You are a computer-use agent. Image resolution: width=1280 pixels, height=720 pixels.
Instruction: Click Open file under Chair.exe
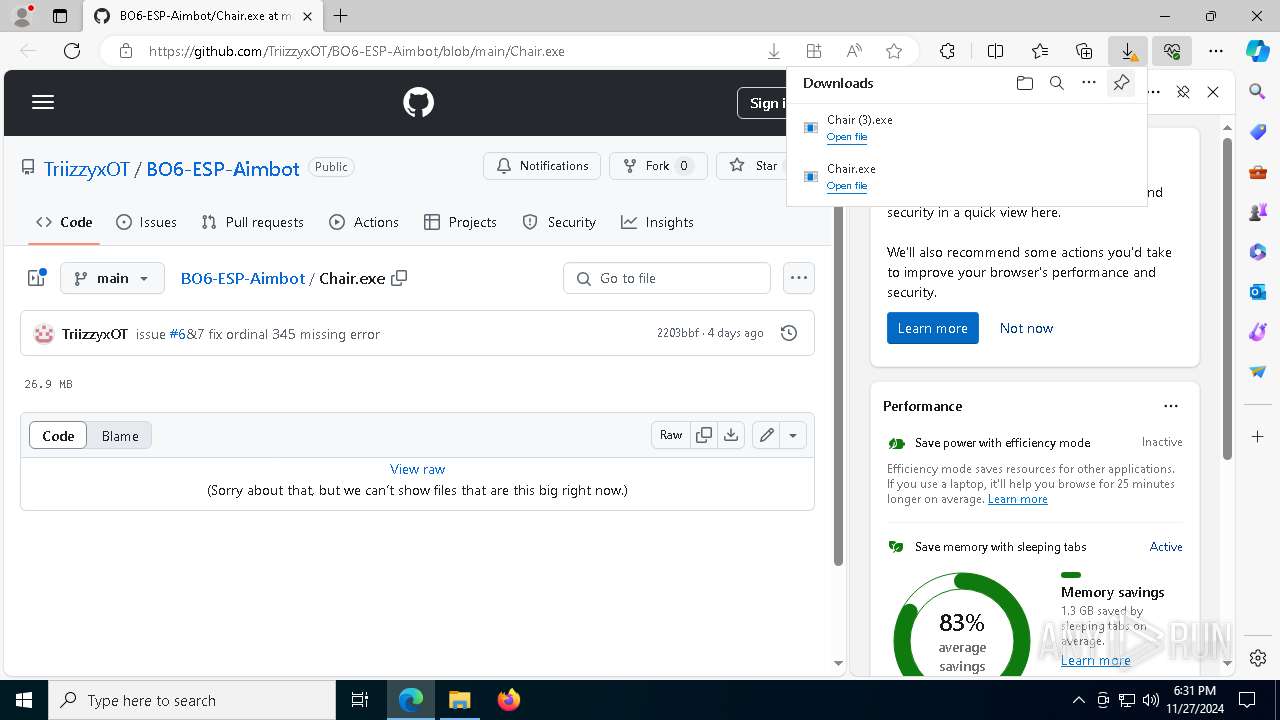coord(847,186)
